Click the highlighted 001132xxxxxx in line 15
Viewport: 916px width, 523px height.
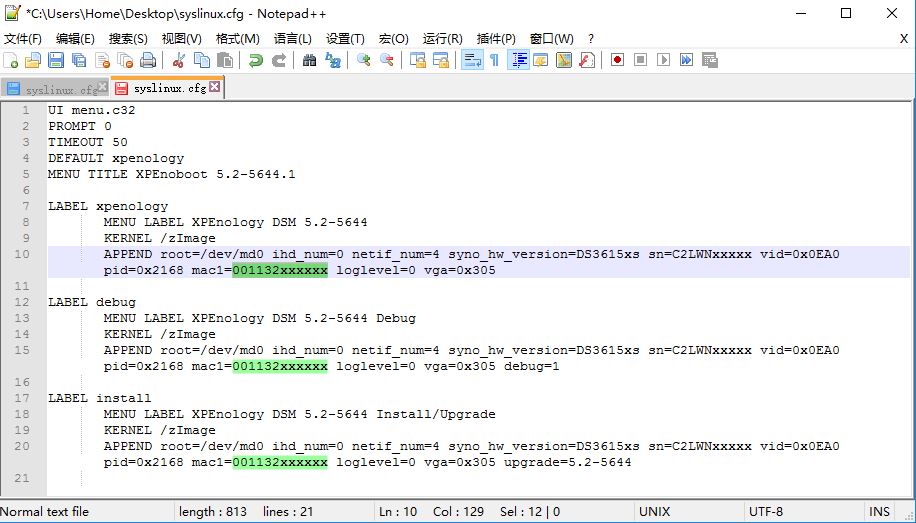pos(280,366)
